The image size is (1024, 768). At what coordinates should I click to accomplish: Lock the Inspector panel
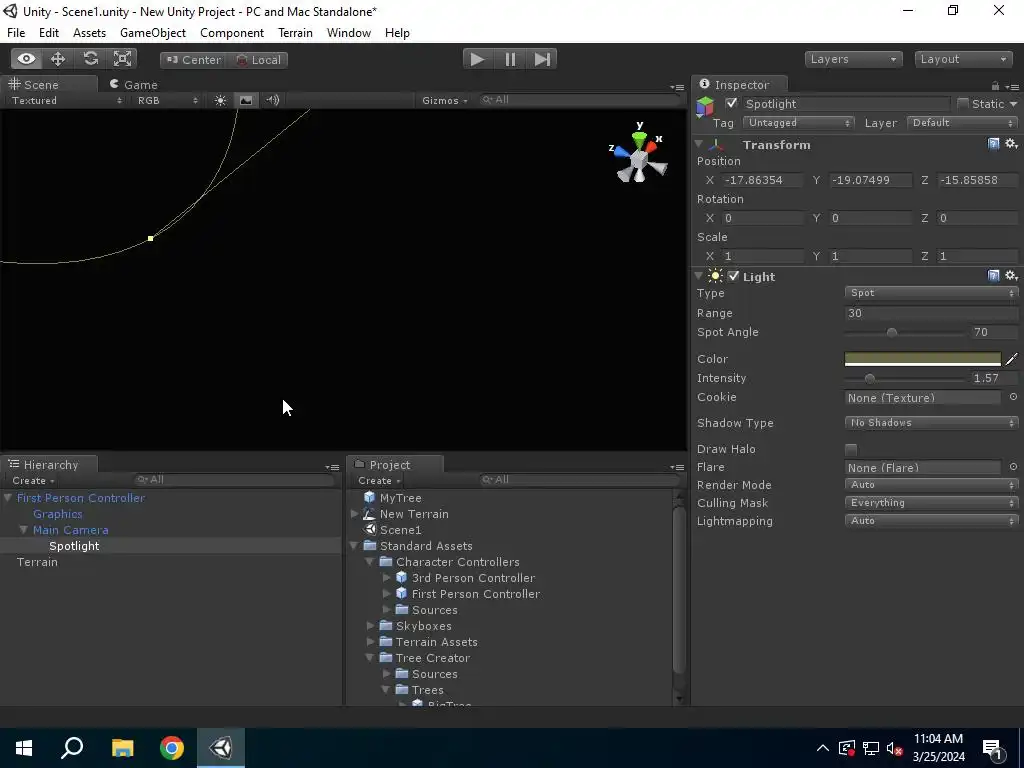(995, 86)
